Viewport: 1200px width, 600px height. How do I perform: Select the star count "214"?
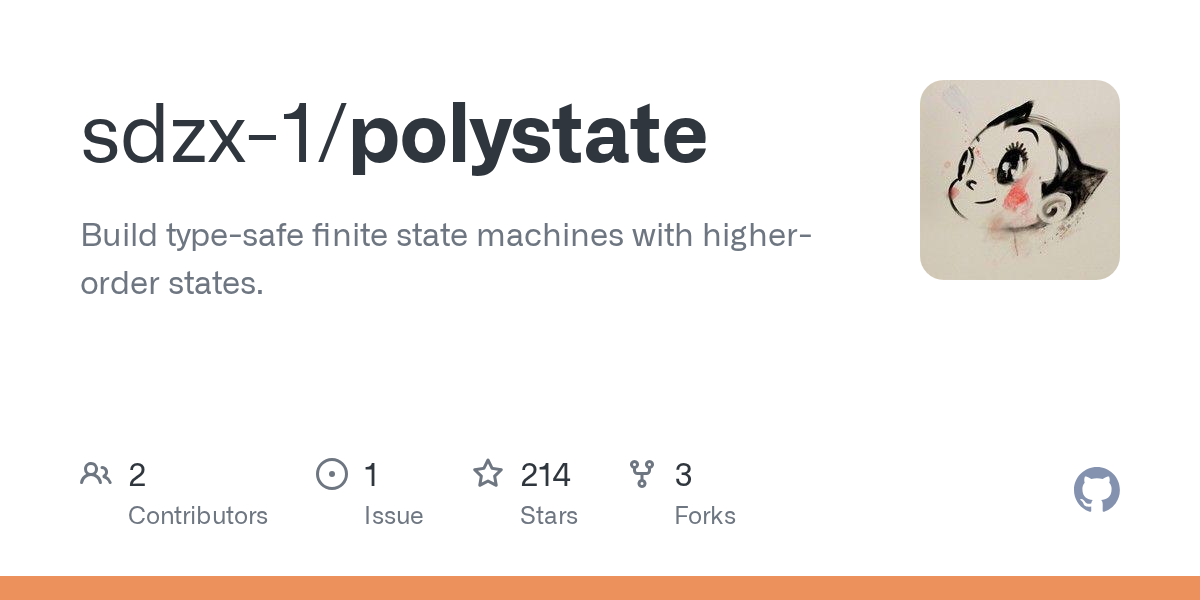[x=545, y=475]
